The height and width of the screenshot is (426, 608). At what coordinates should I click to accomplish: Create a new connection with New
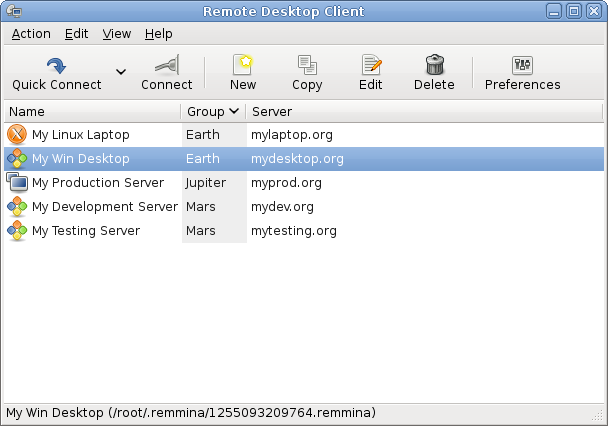(243, 66)
